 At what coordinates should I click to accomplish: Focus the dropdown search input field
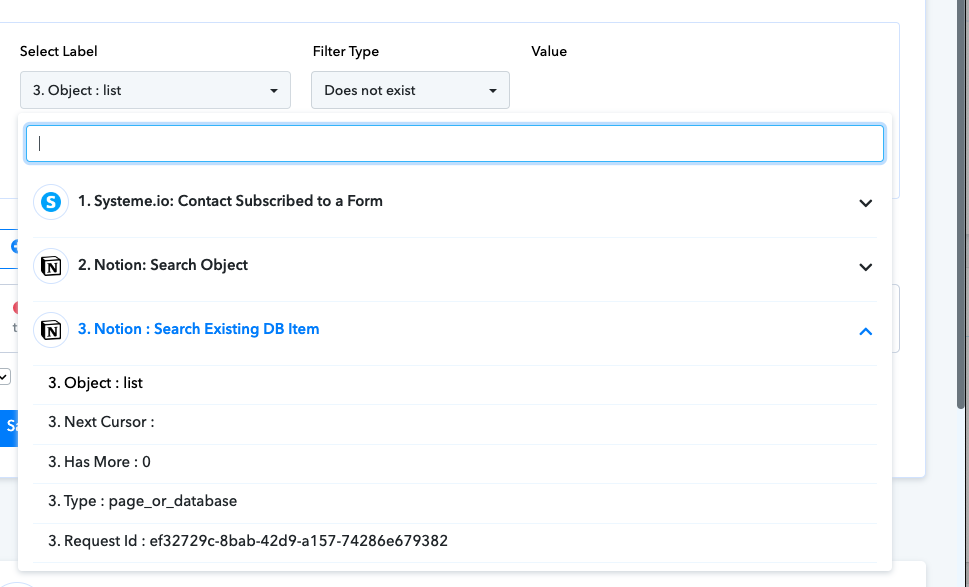click(x=455, y=144)
